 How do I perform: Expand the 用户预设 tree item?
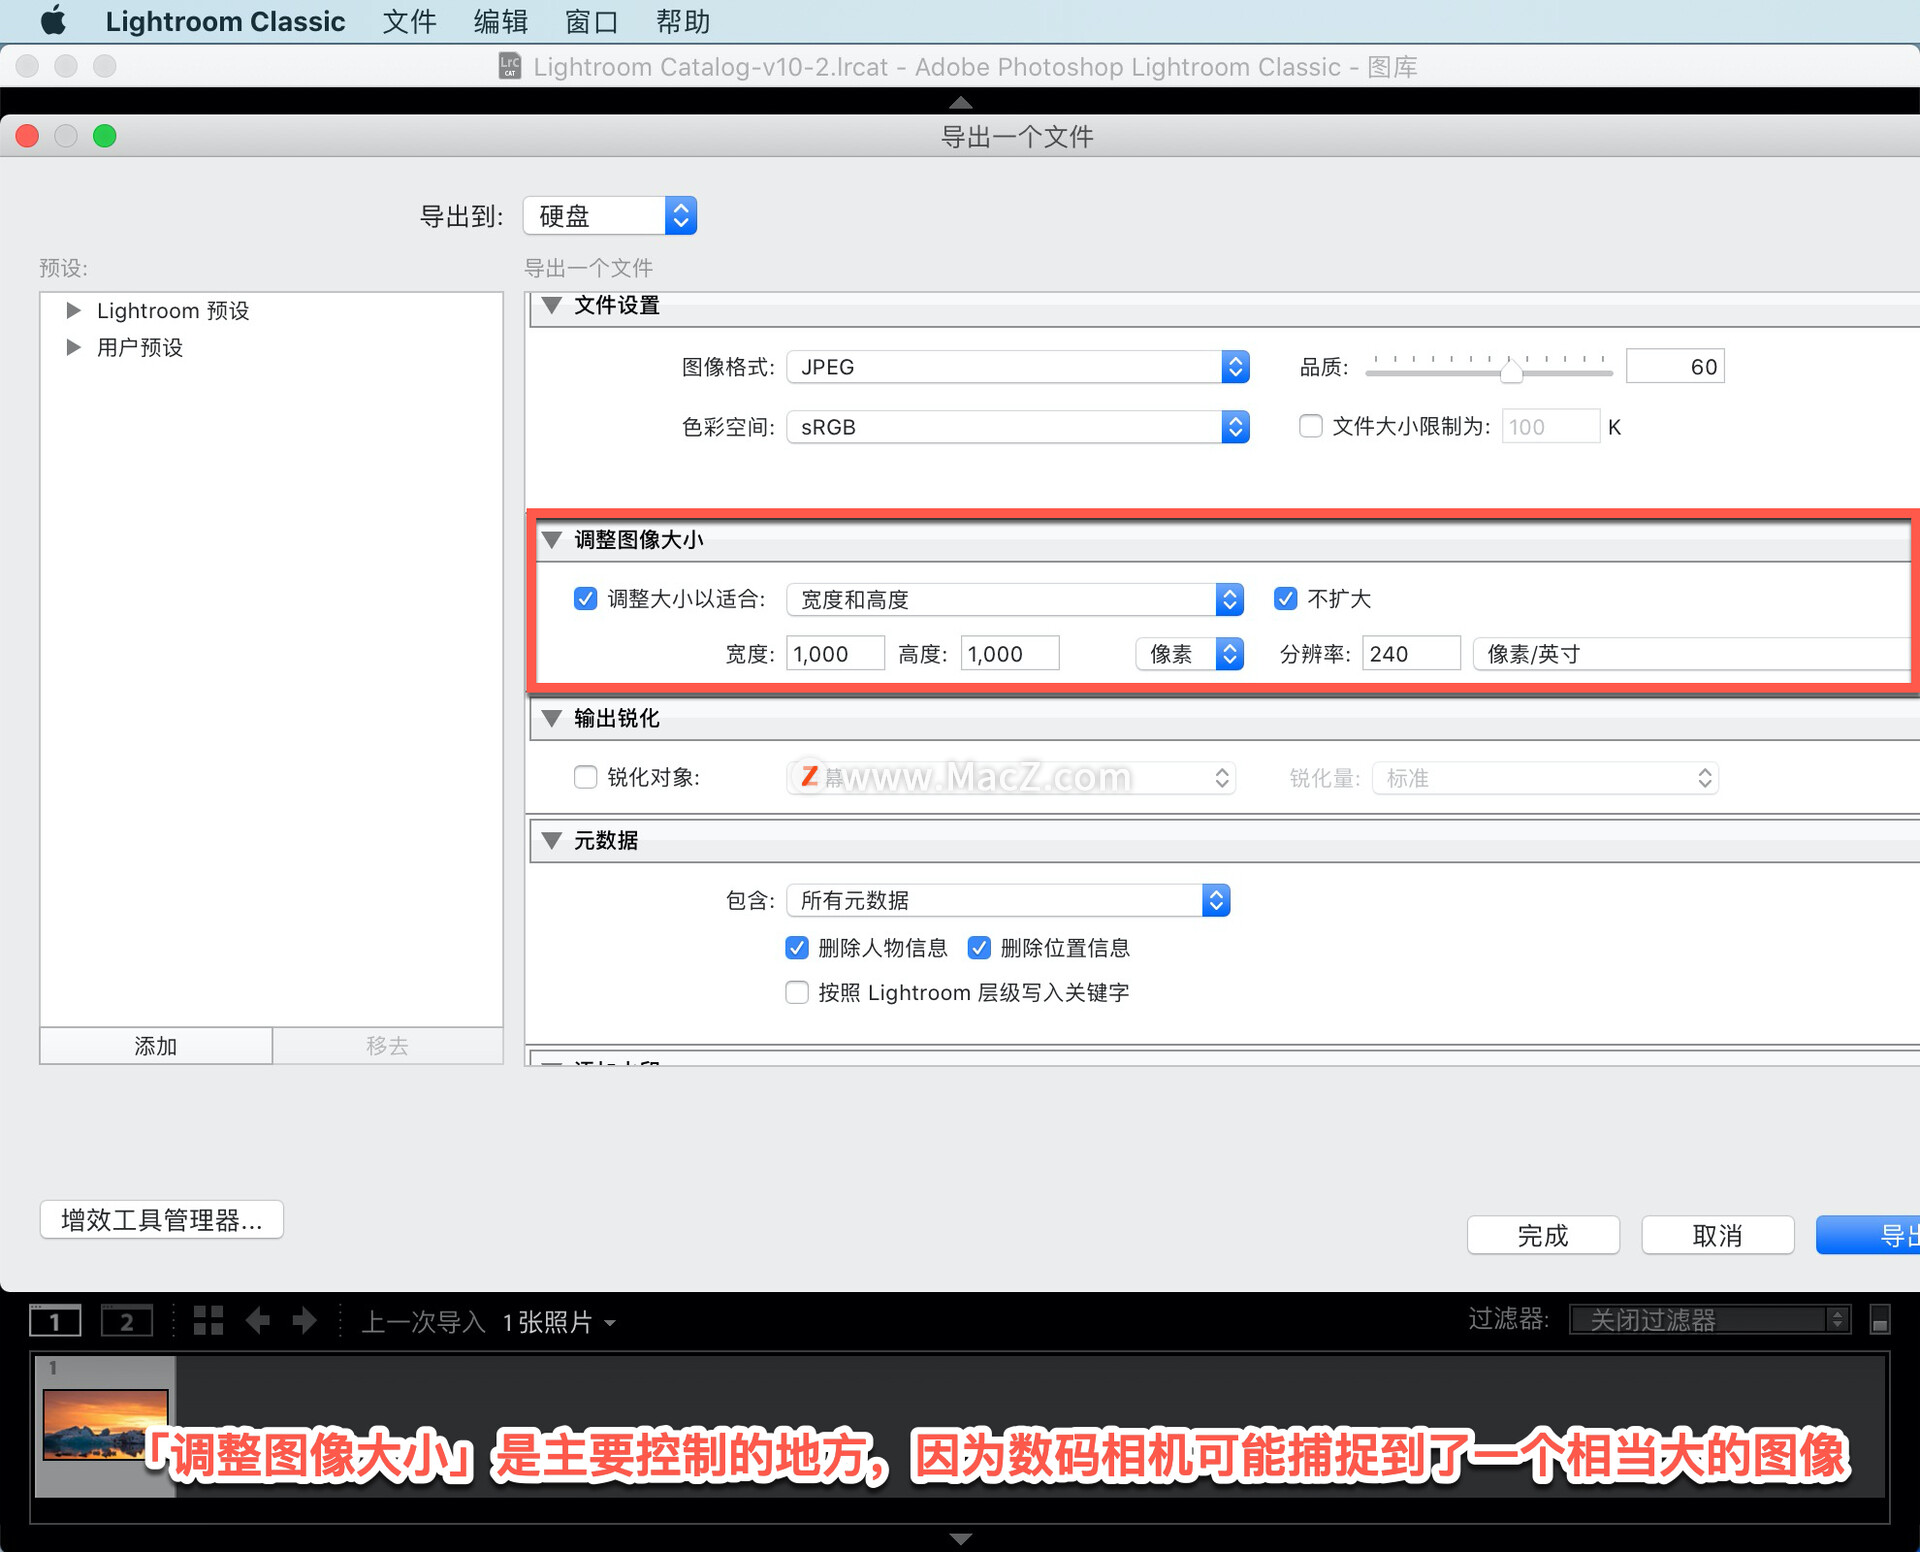tap(73, 348)
